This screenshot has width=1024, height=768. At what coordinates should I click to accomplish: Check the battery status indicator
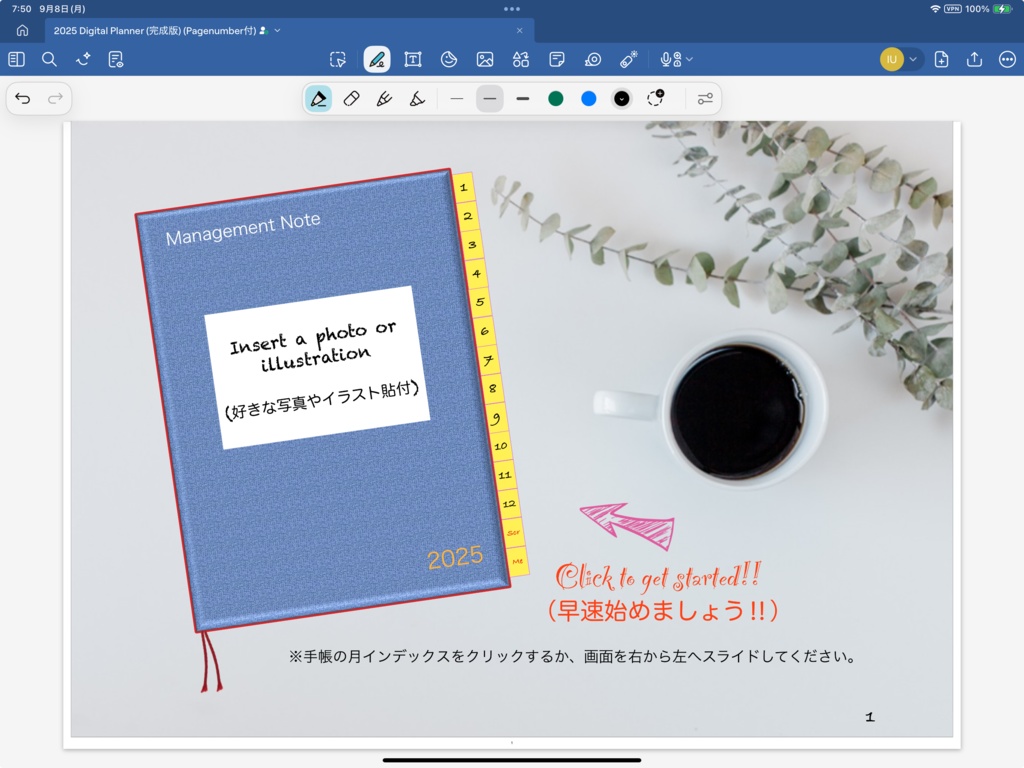tap(1002, 9)
